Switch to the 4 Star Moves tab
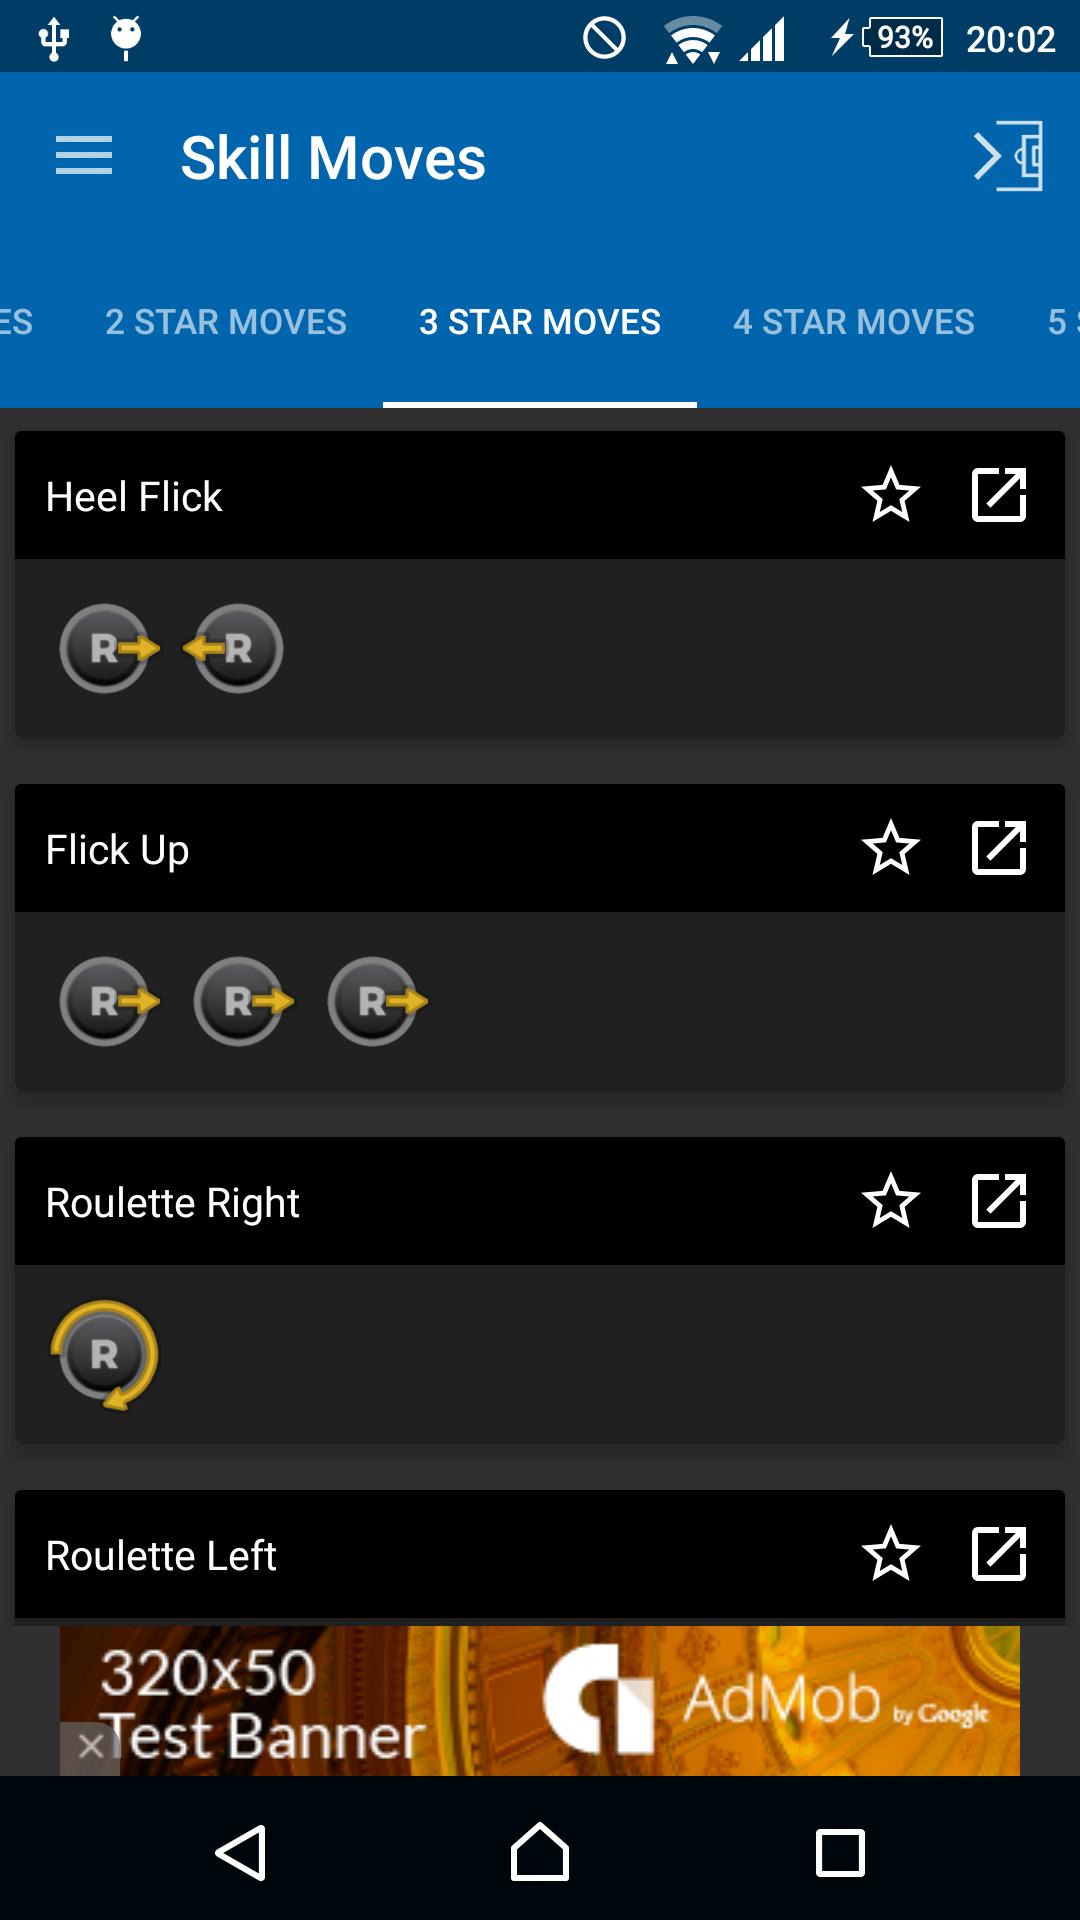The width and height of the screenshot is (1080, 1920). click(855, 322)
